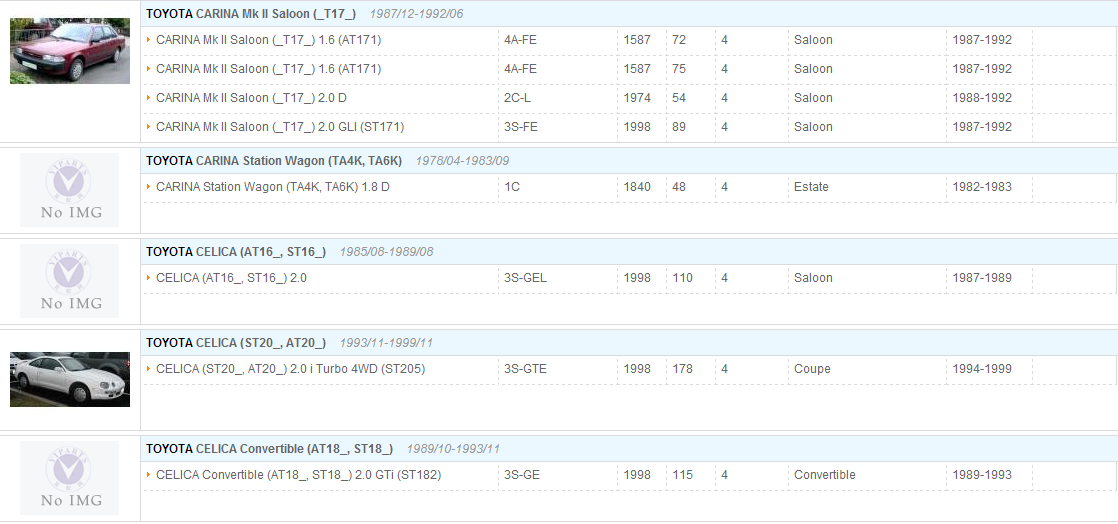Click No IMG placeholder for Celica Convertible
Viewport: 1118px width, 524px height.
coord(69,478)
